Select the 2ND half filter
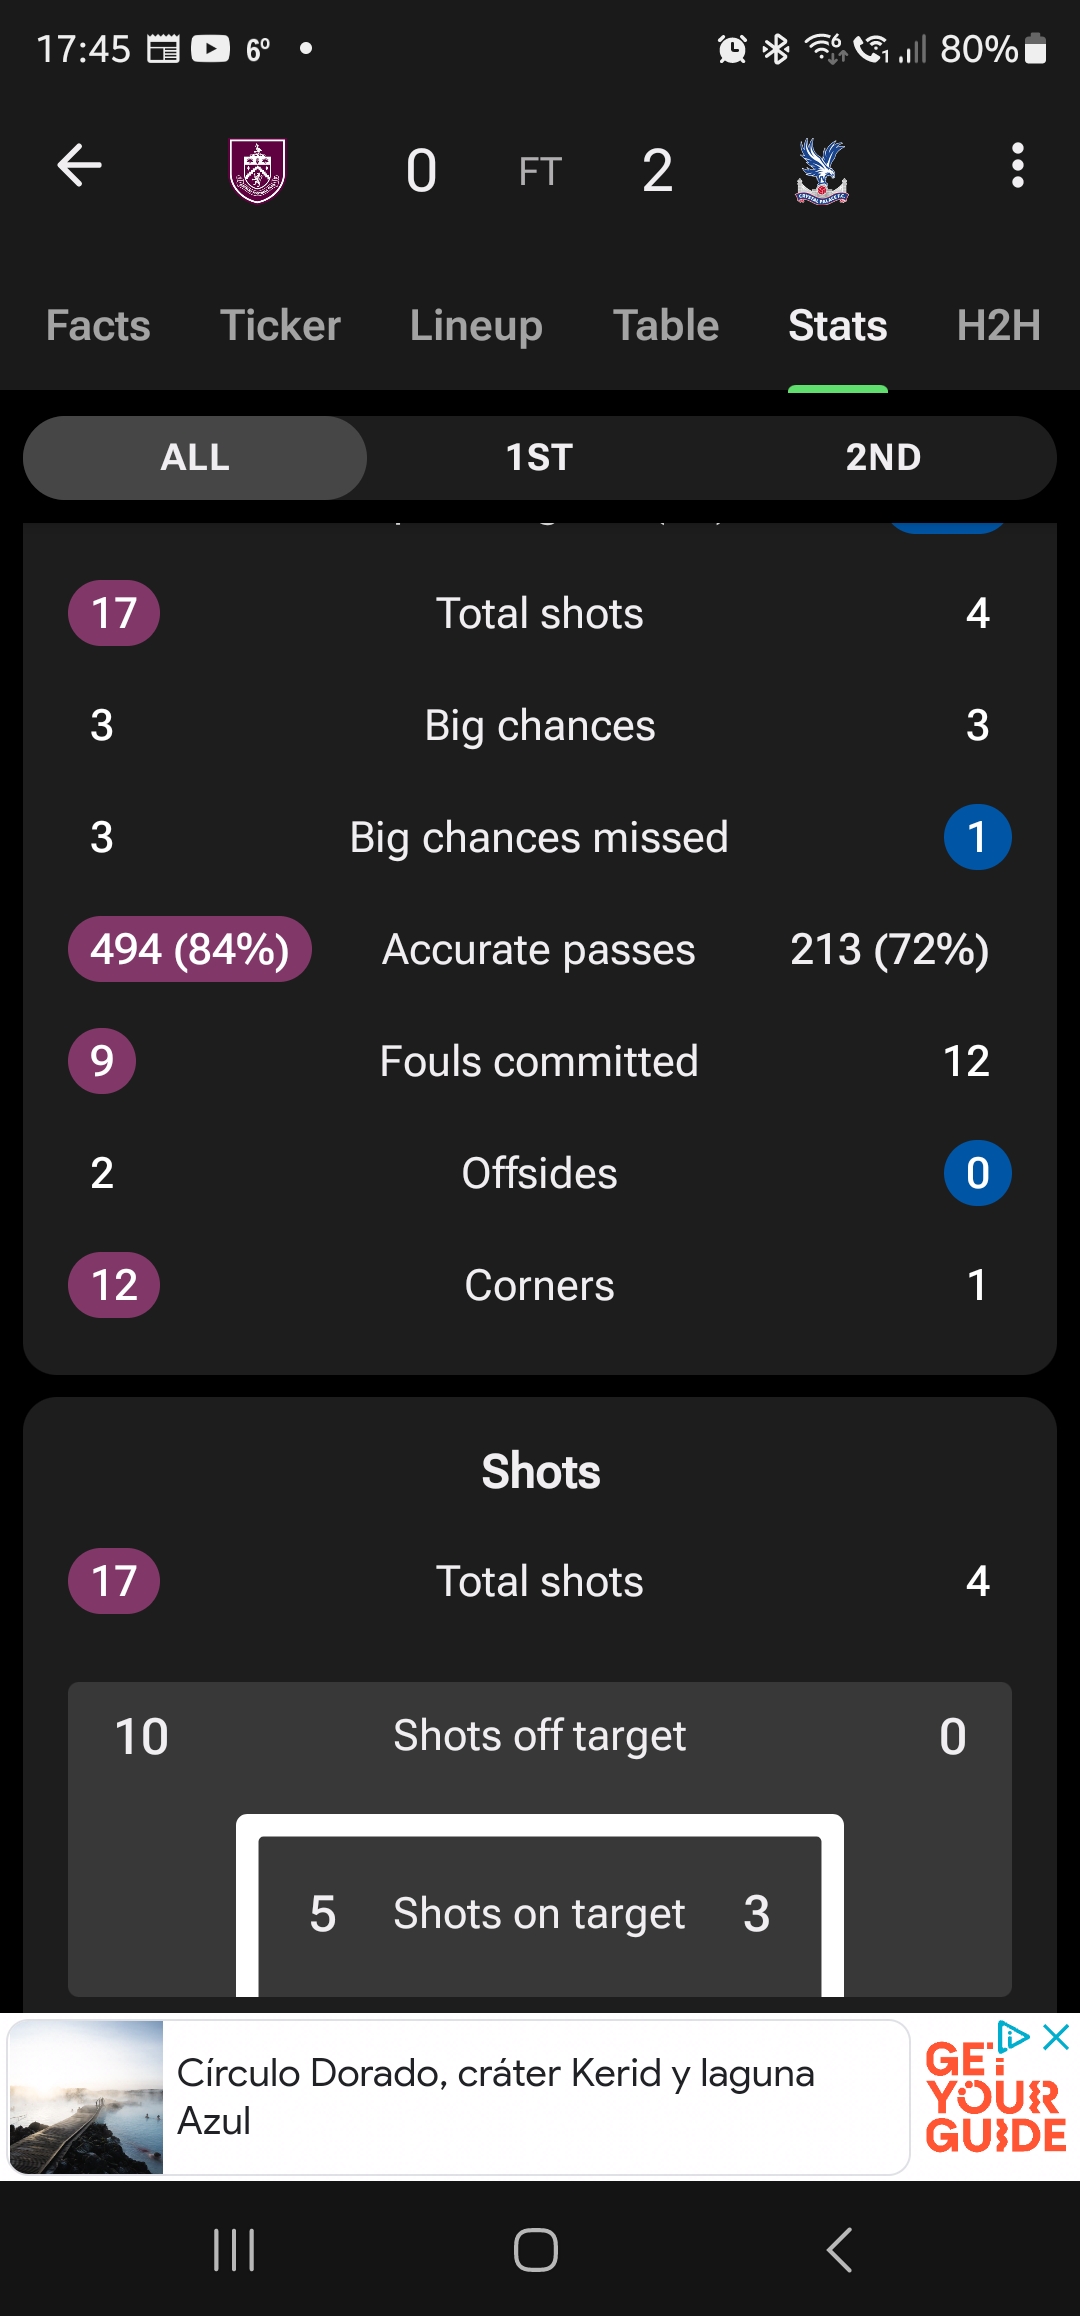This screenshot has height=2316, width=1080. [883, 458]
